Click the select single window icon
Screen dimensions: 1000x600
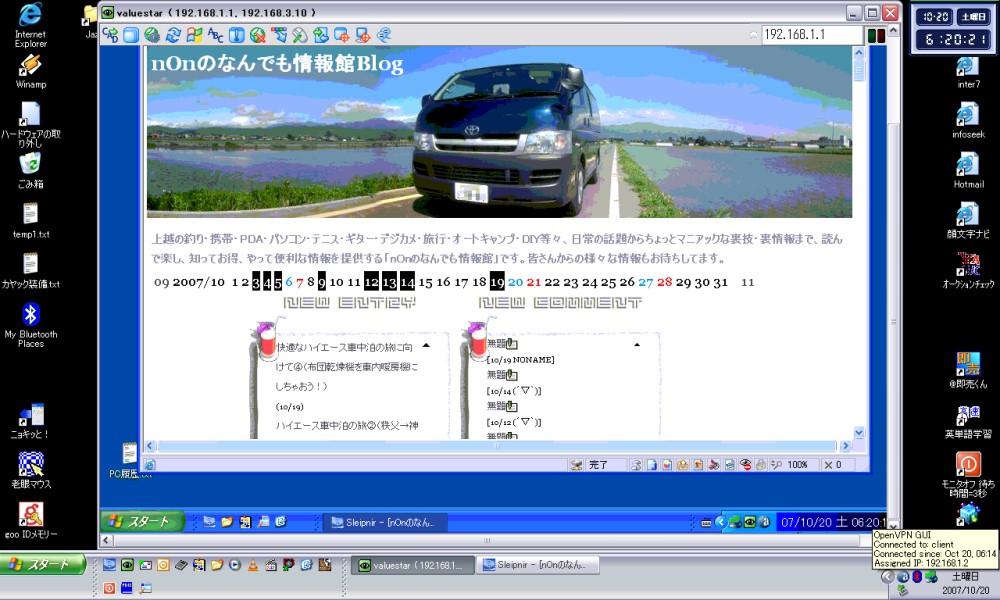point(342,34)
